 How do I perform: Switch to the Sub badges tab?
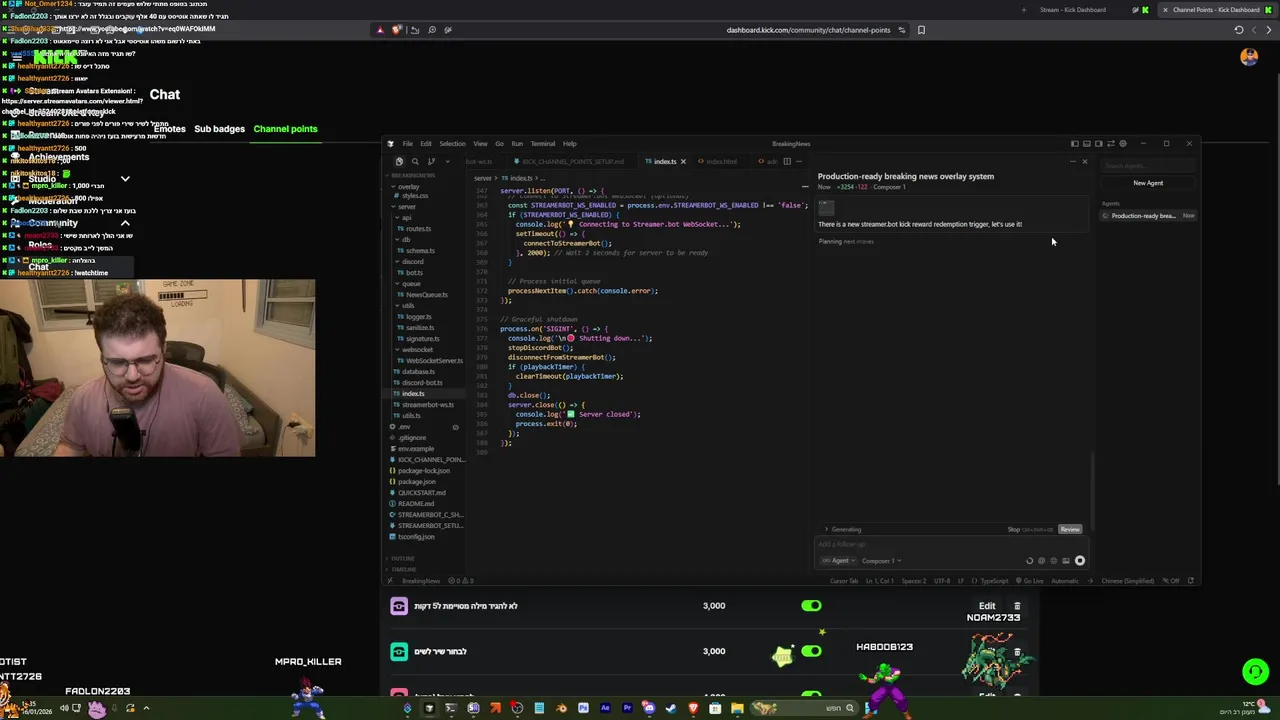(219, 129)
